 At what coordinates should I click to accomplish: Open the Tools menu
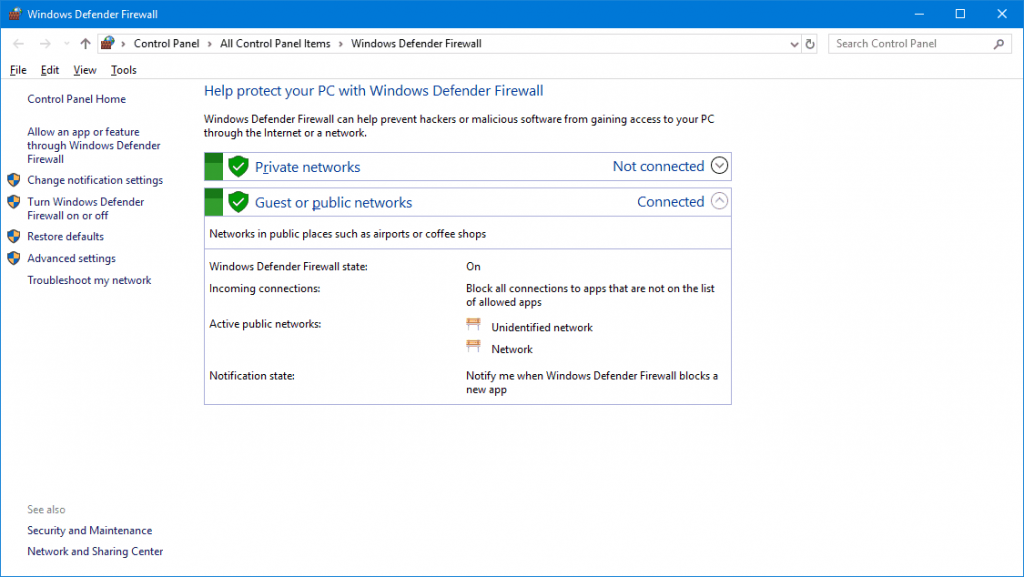click(x=124, y=70)
